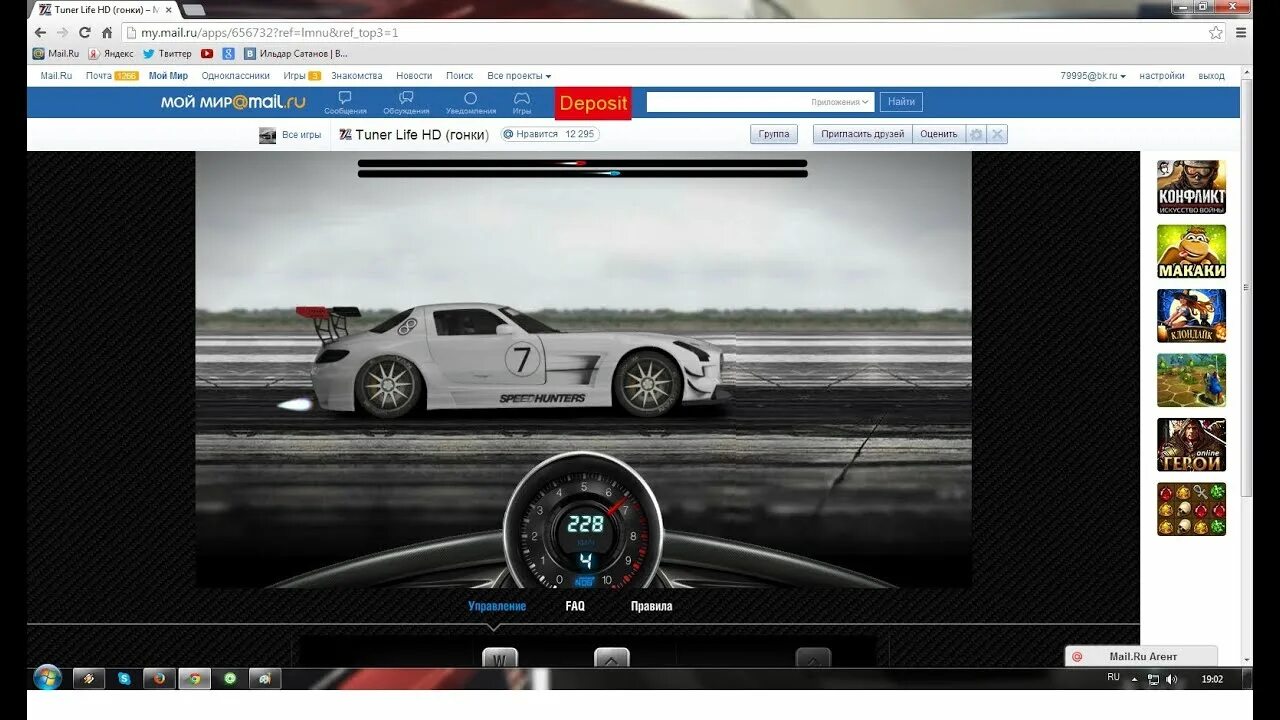Open the Управление tab below the game
1280x720 pixels.
[496, 605]
